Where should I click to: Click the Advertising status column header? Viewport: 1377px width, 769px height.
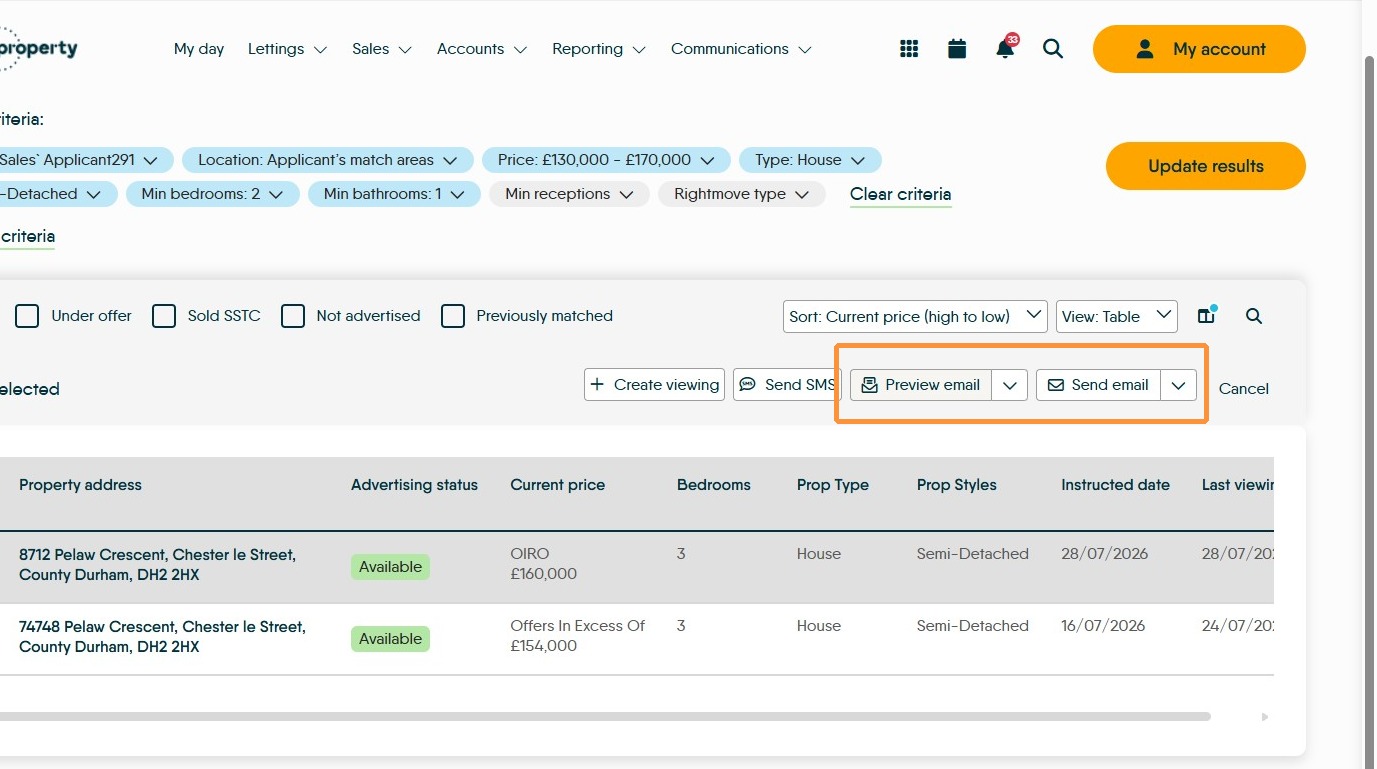pos(414,485)
